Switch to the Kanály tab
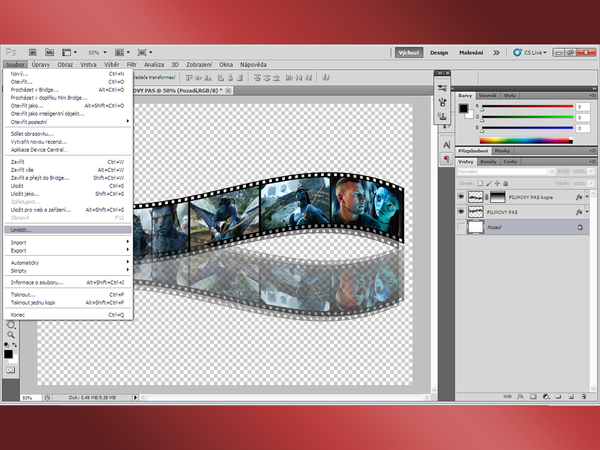The height and width of the screenshot is (450, 600). coord(490,161)
